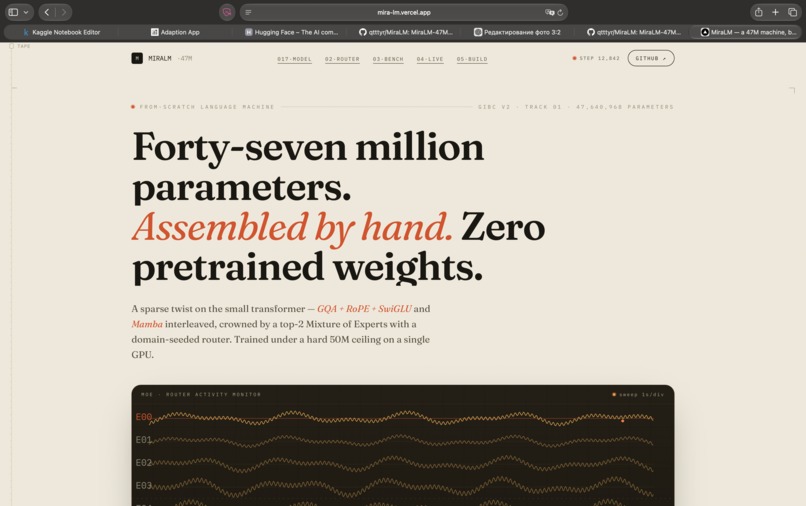The width and height of the screenshot is (806, 506).
Task: Click MOE · ROUTER ACTIVITY MONITOR title
Action: point(201,394)
